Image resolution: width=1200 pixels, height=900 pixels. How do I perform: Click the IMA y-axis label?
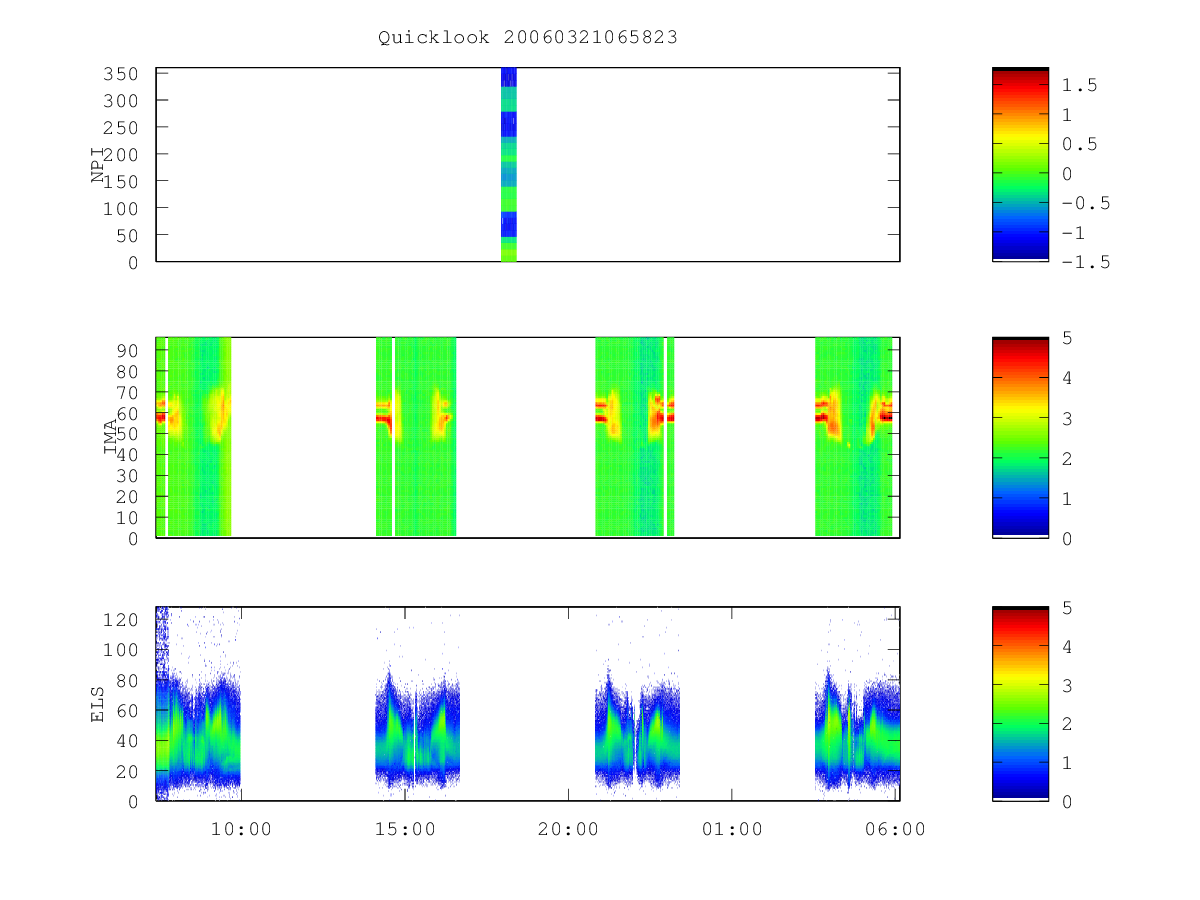[x=111, y=437]
